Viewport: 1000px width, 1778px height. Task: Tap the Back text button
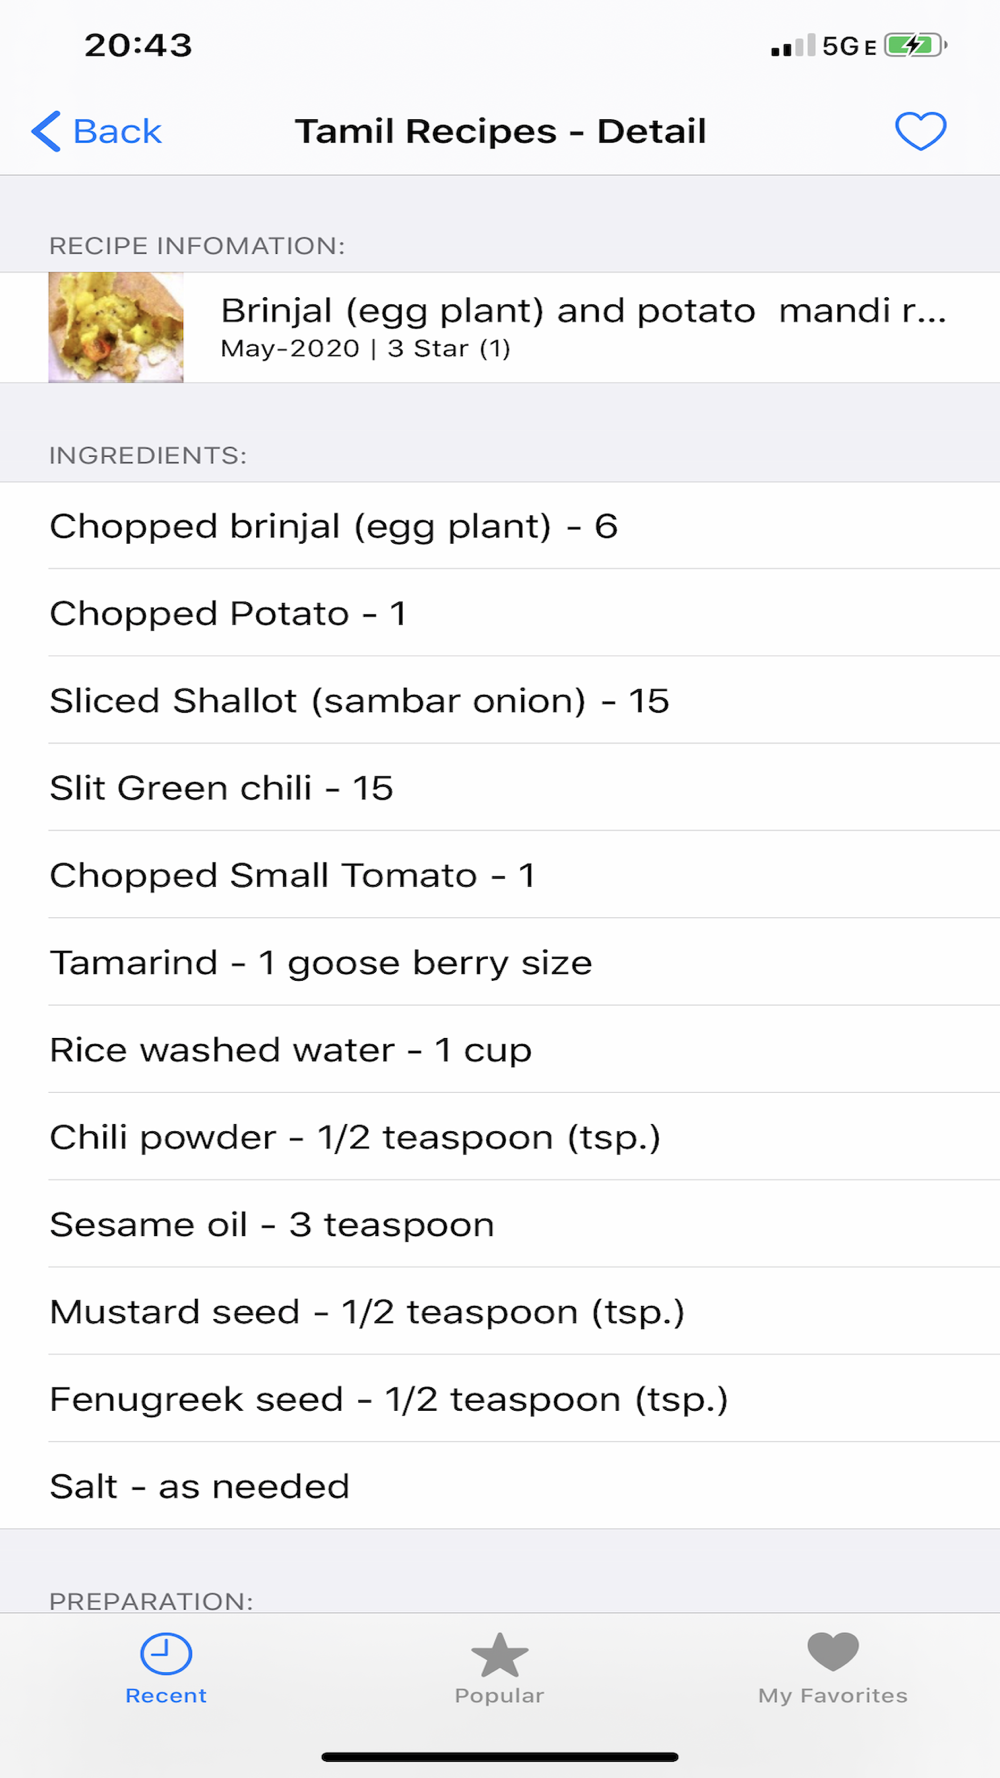[117, 131]
